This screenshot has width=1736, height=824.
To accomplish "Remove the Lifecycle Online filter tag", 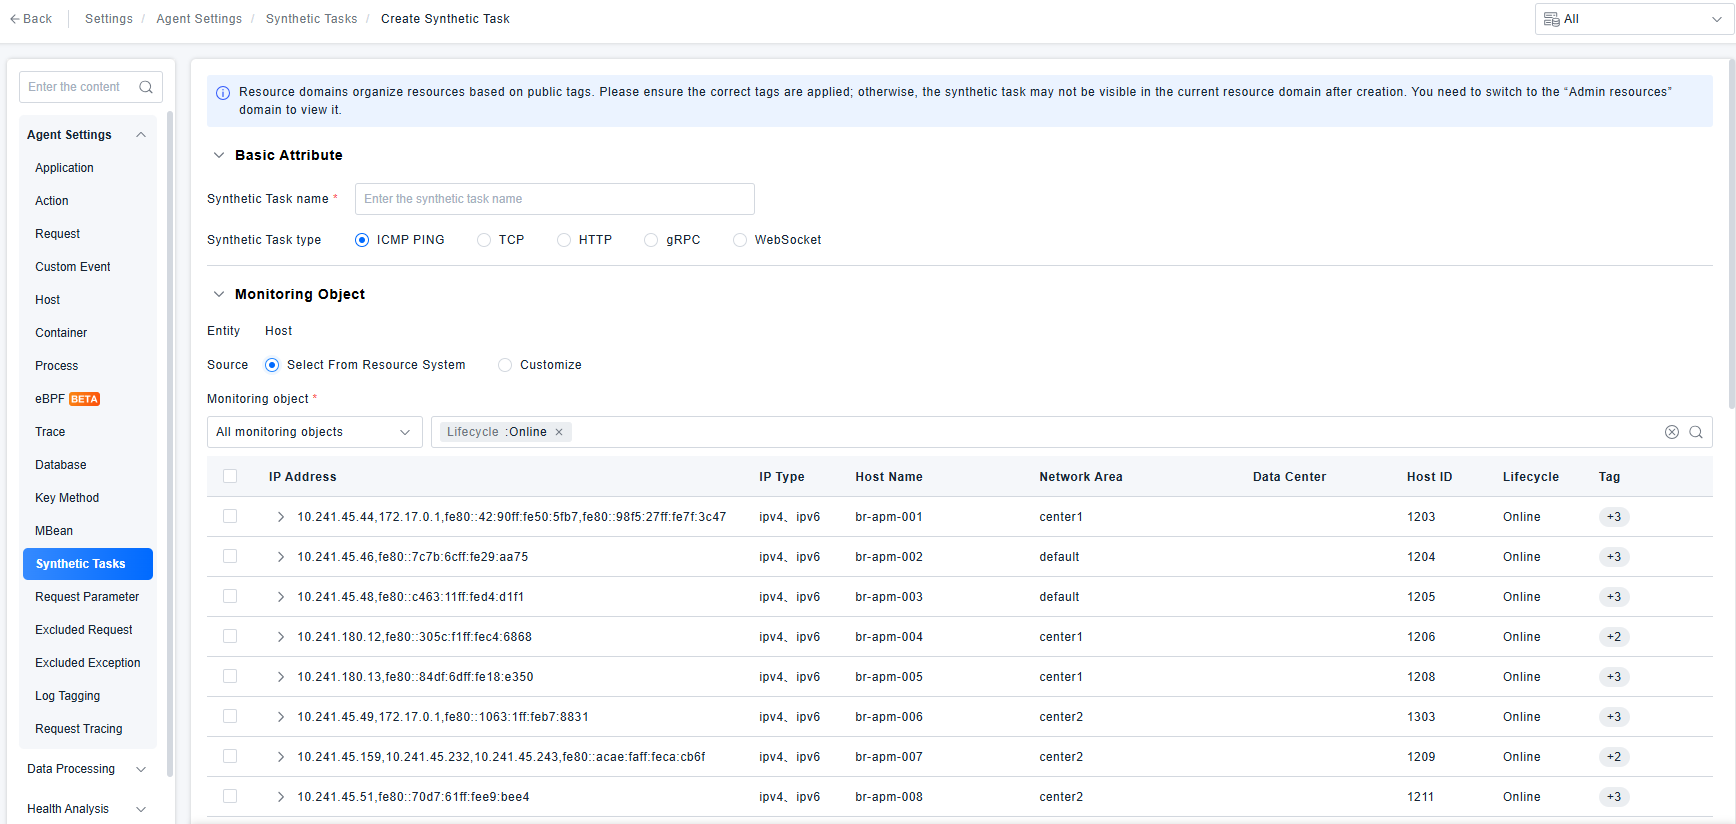I will point(559,432).
